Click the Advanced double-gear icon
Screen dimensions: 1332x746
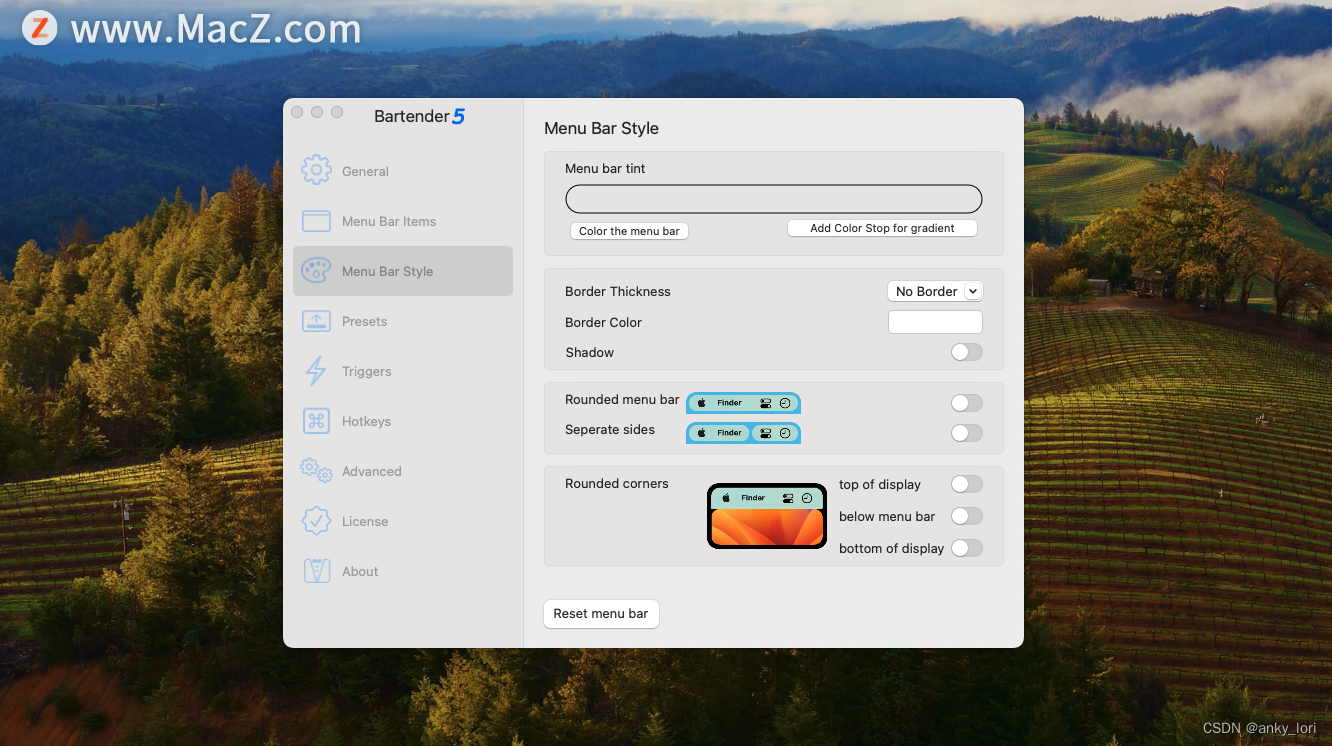point(316,470)
